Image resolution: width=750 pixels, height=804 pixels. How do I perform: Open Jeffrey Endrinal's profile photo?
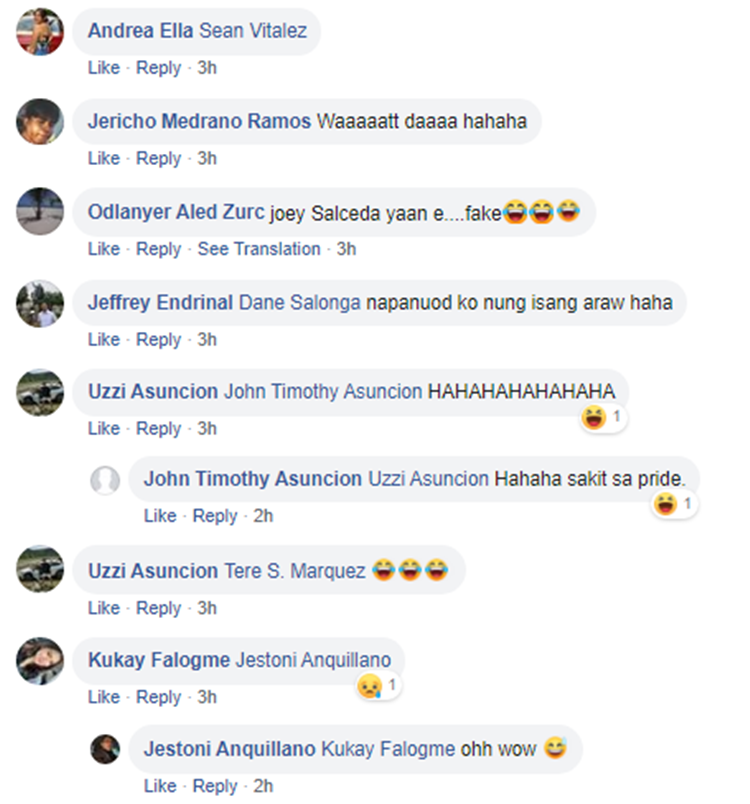[x=40, y=303]
